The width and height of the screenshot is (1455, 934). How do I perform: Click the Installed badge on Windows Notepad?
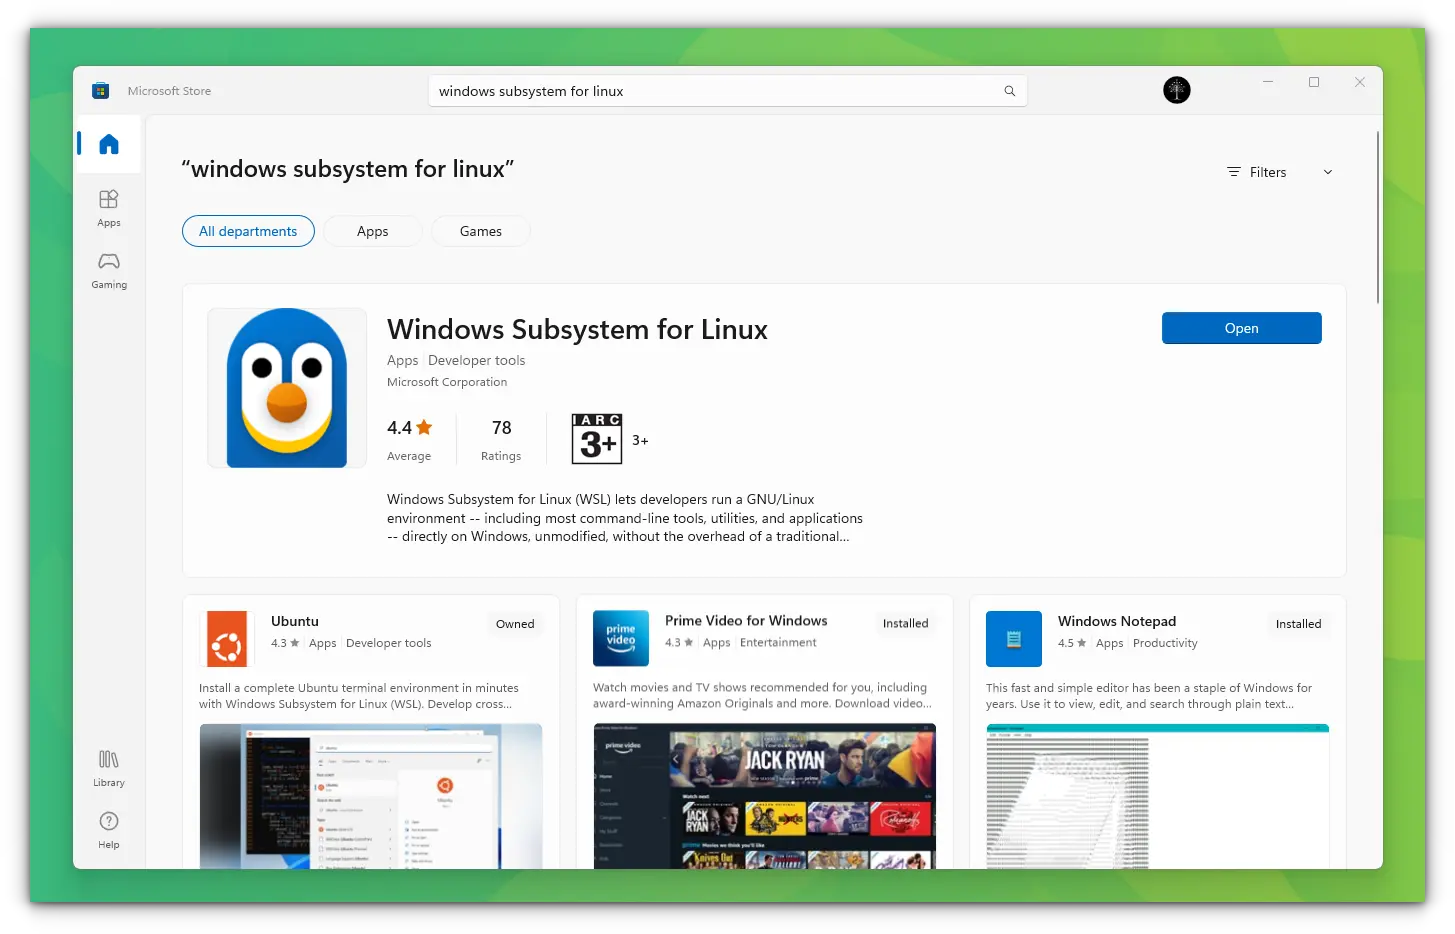point(1299,624)
